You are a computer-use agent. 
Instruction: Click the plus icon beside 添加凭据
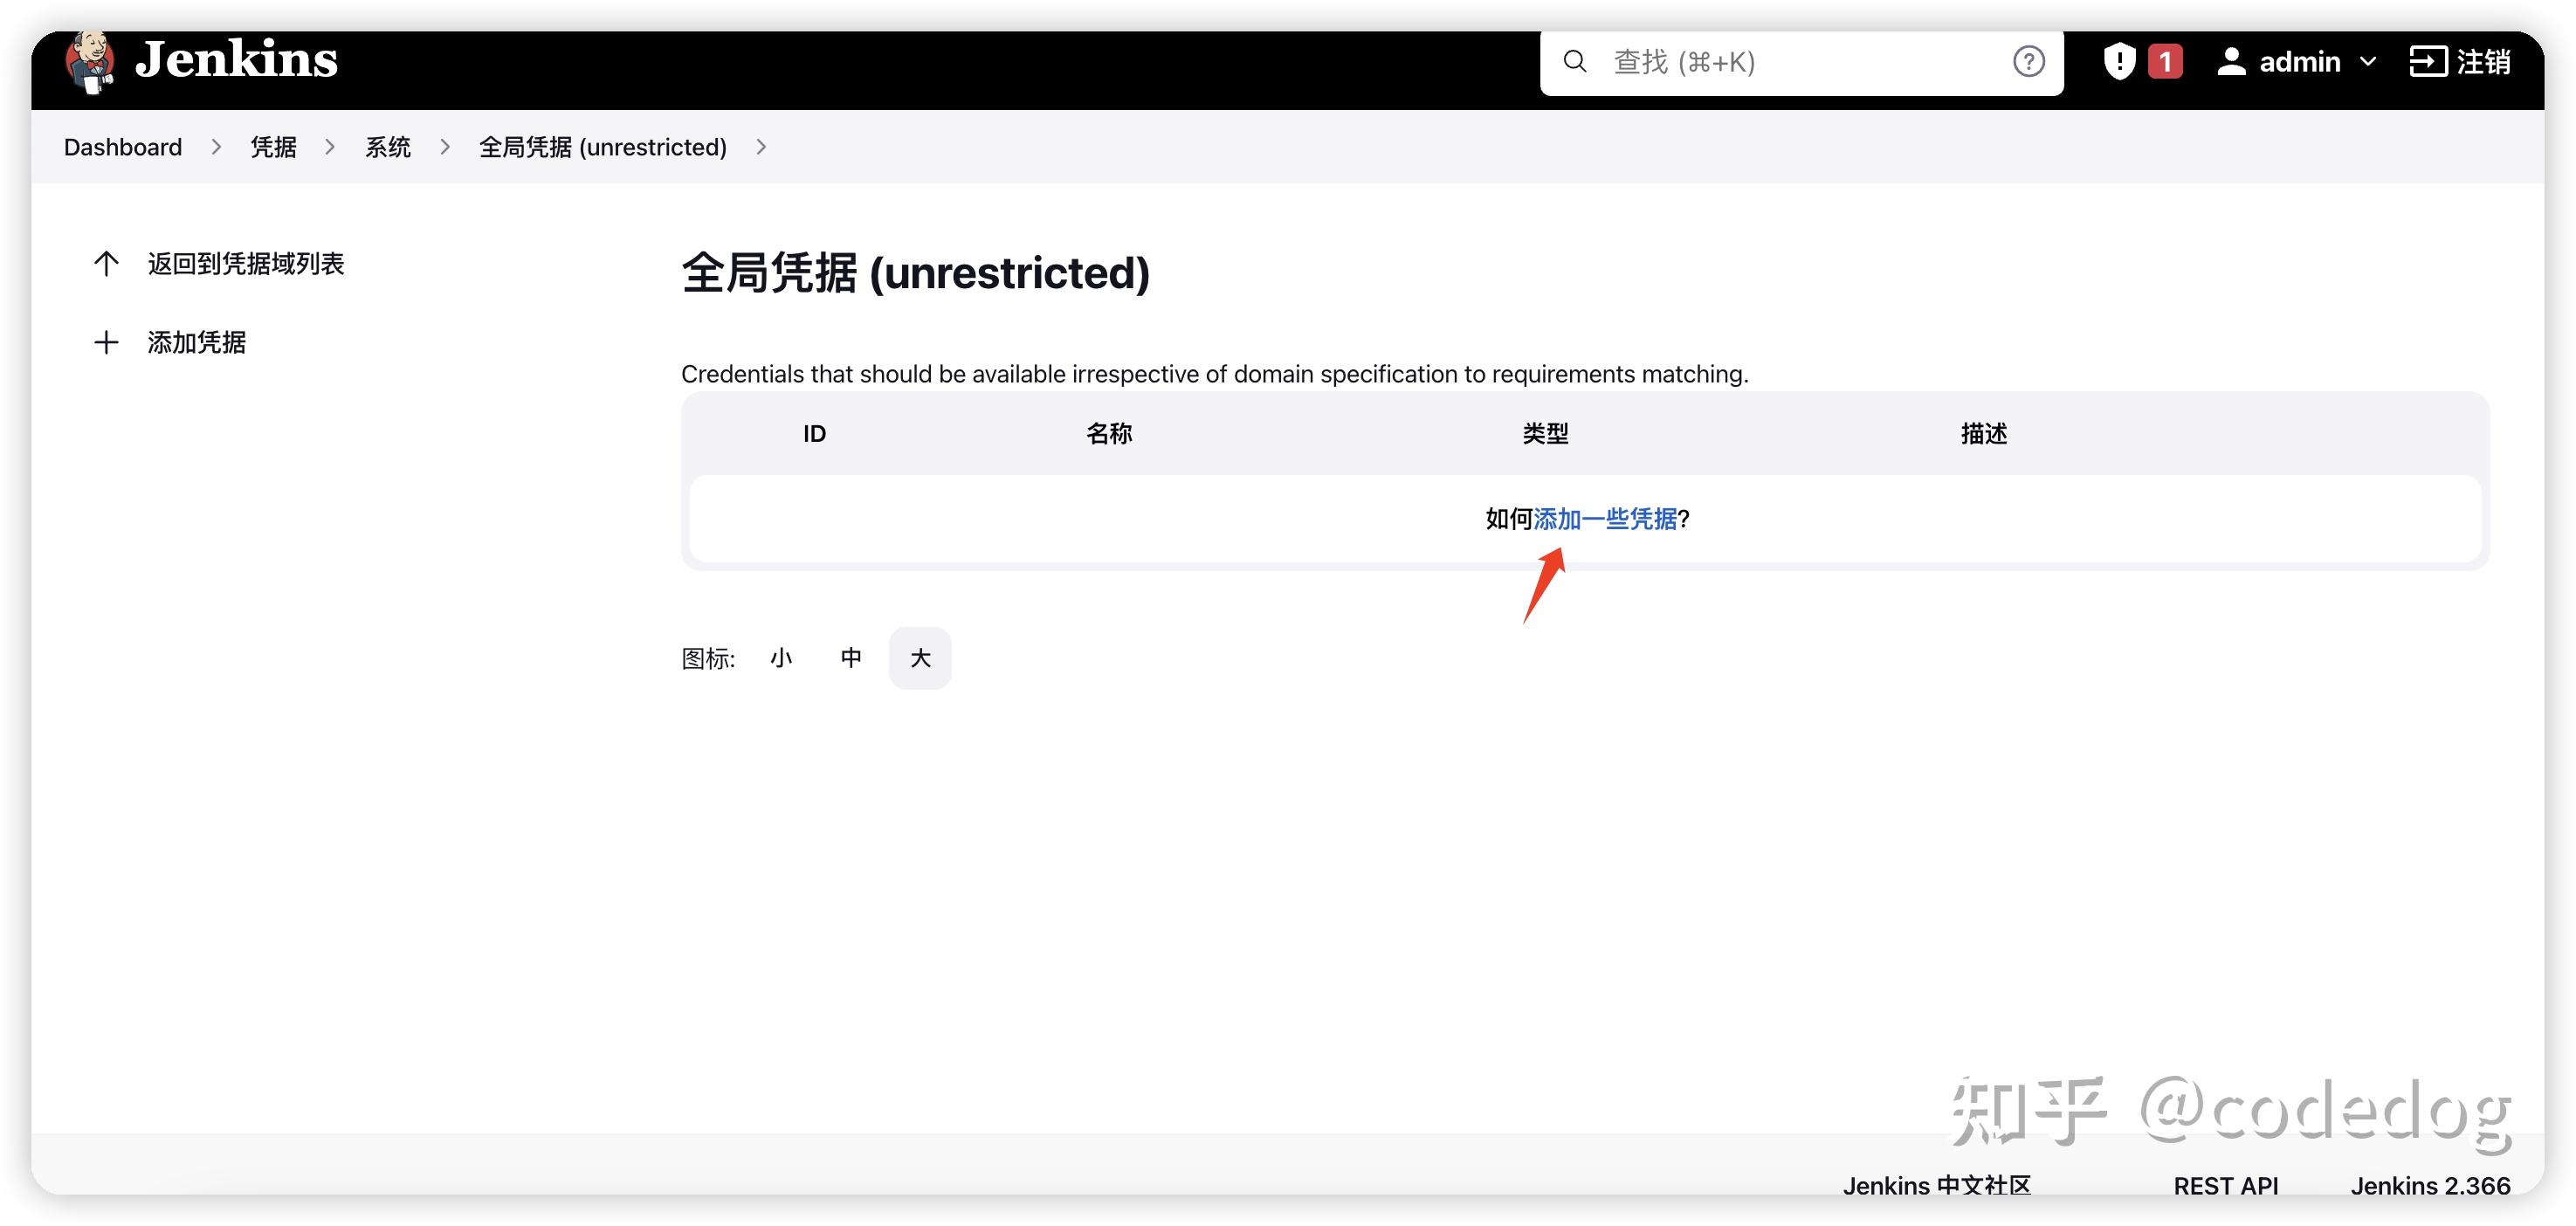click(106, 343)
